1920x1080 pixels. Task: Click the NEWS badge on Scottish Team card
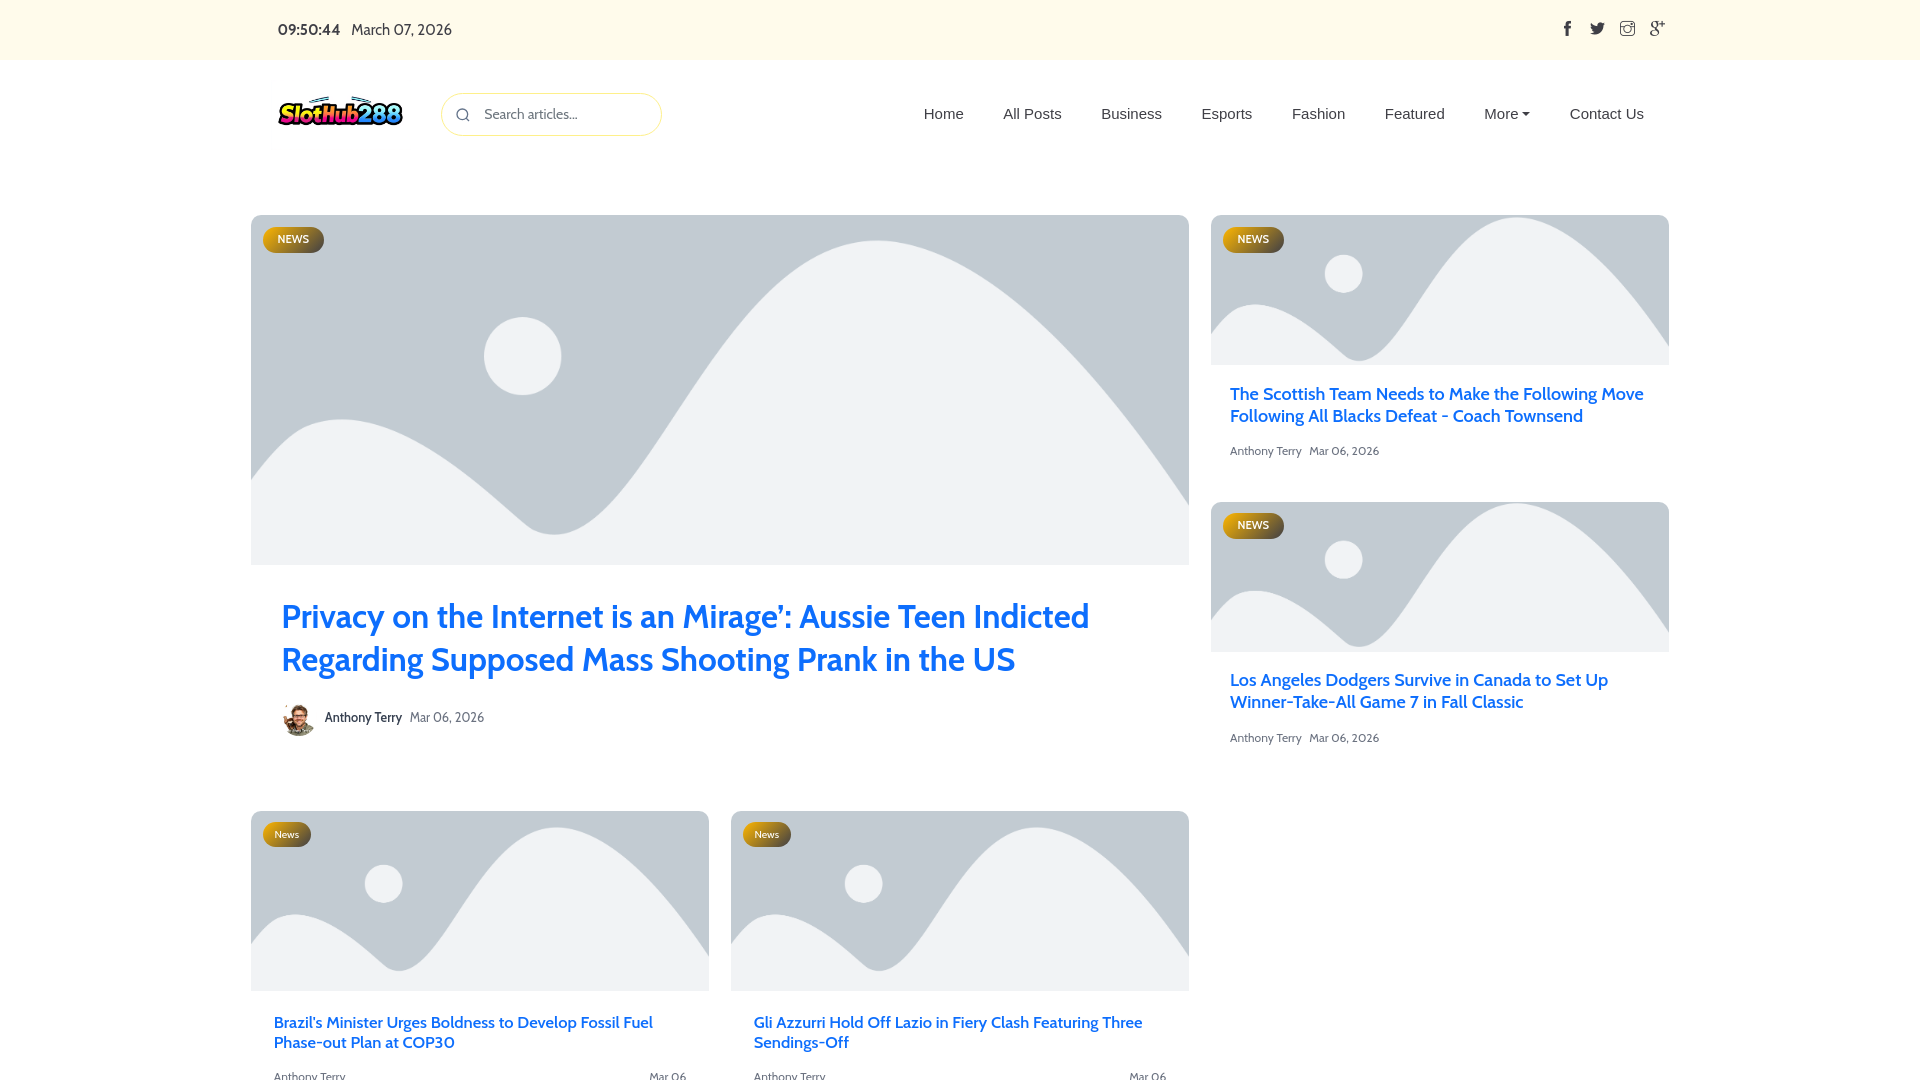click(x=1253, y=240)
